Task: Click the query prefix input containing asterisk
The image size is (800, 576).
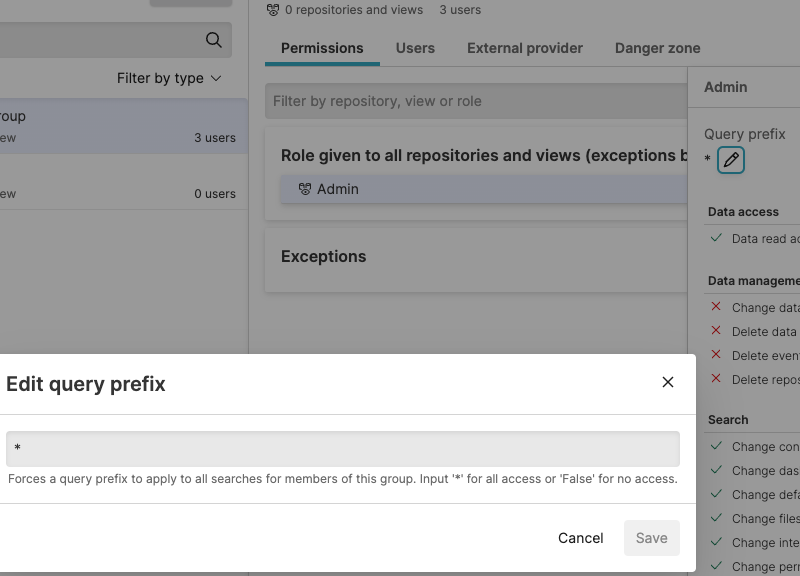Action: [x=340, y=449]
